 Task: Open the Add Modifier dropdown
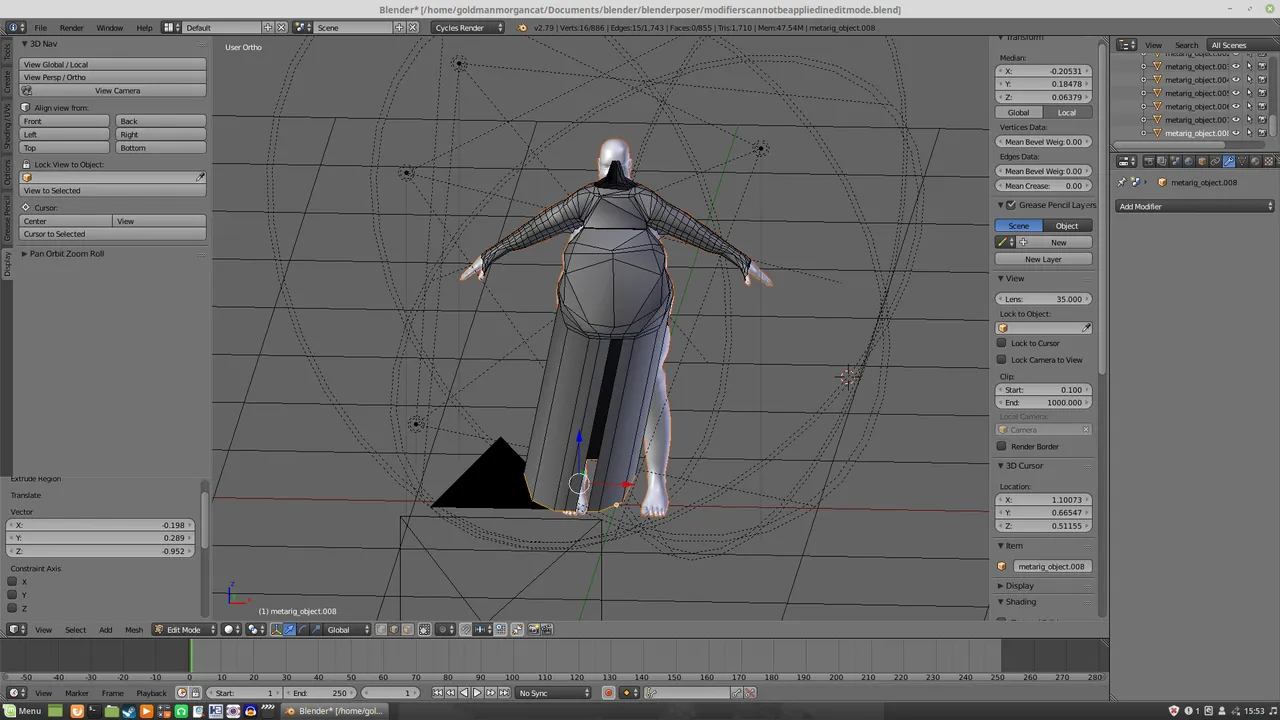point(1196,206)
